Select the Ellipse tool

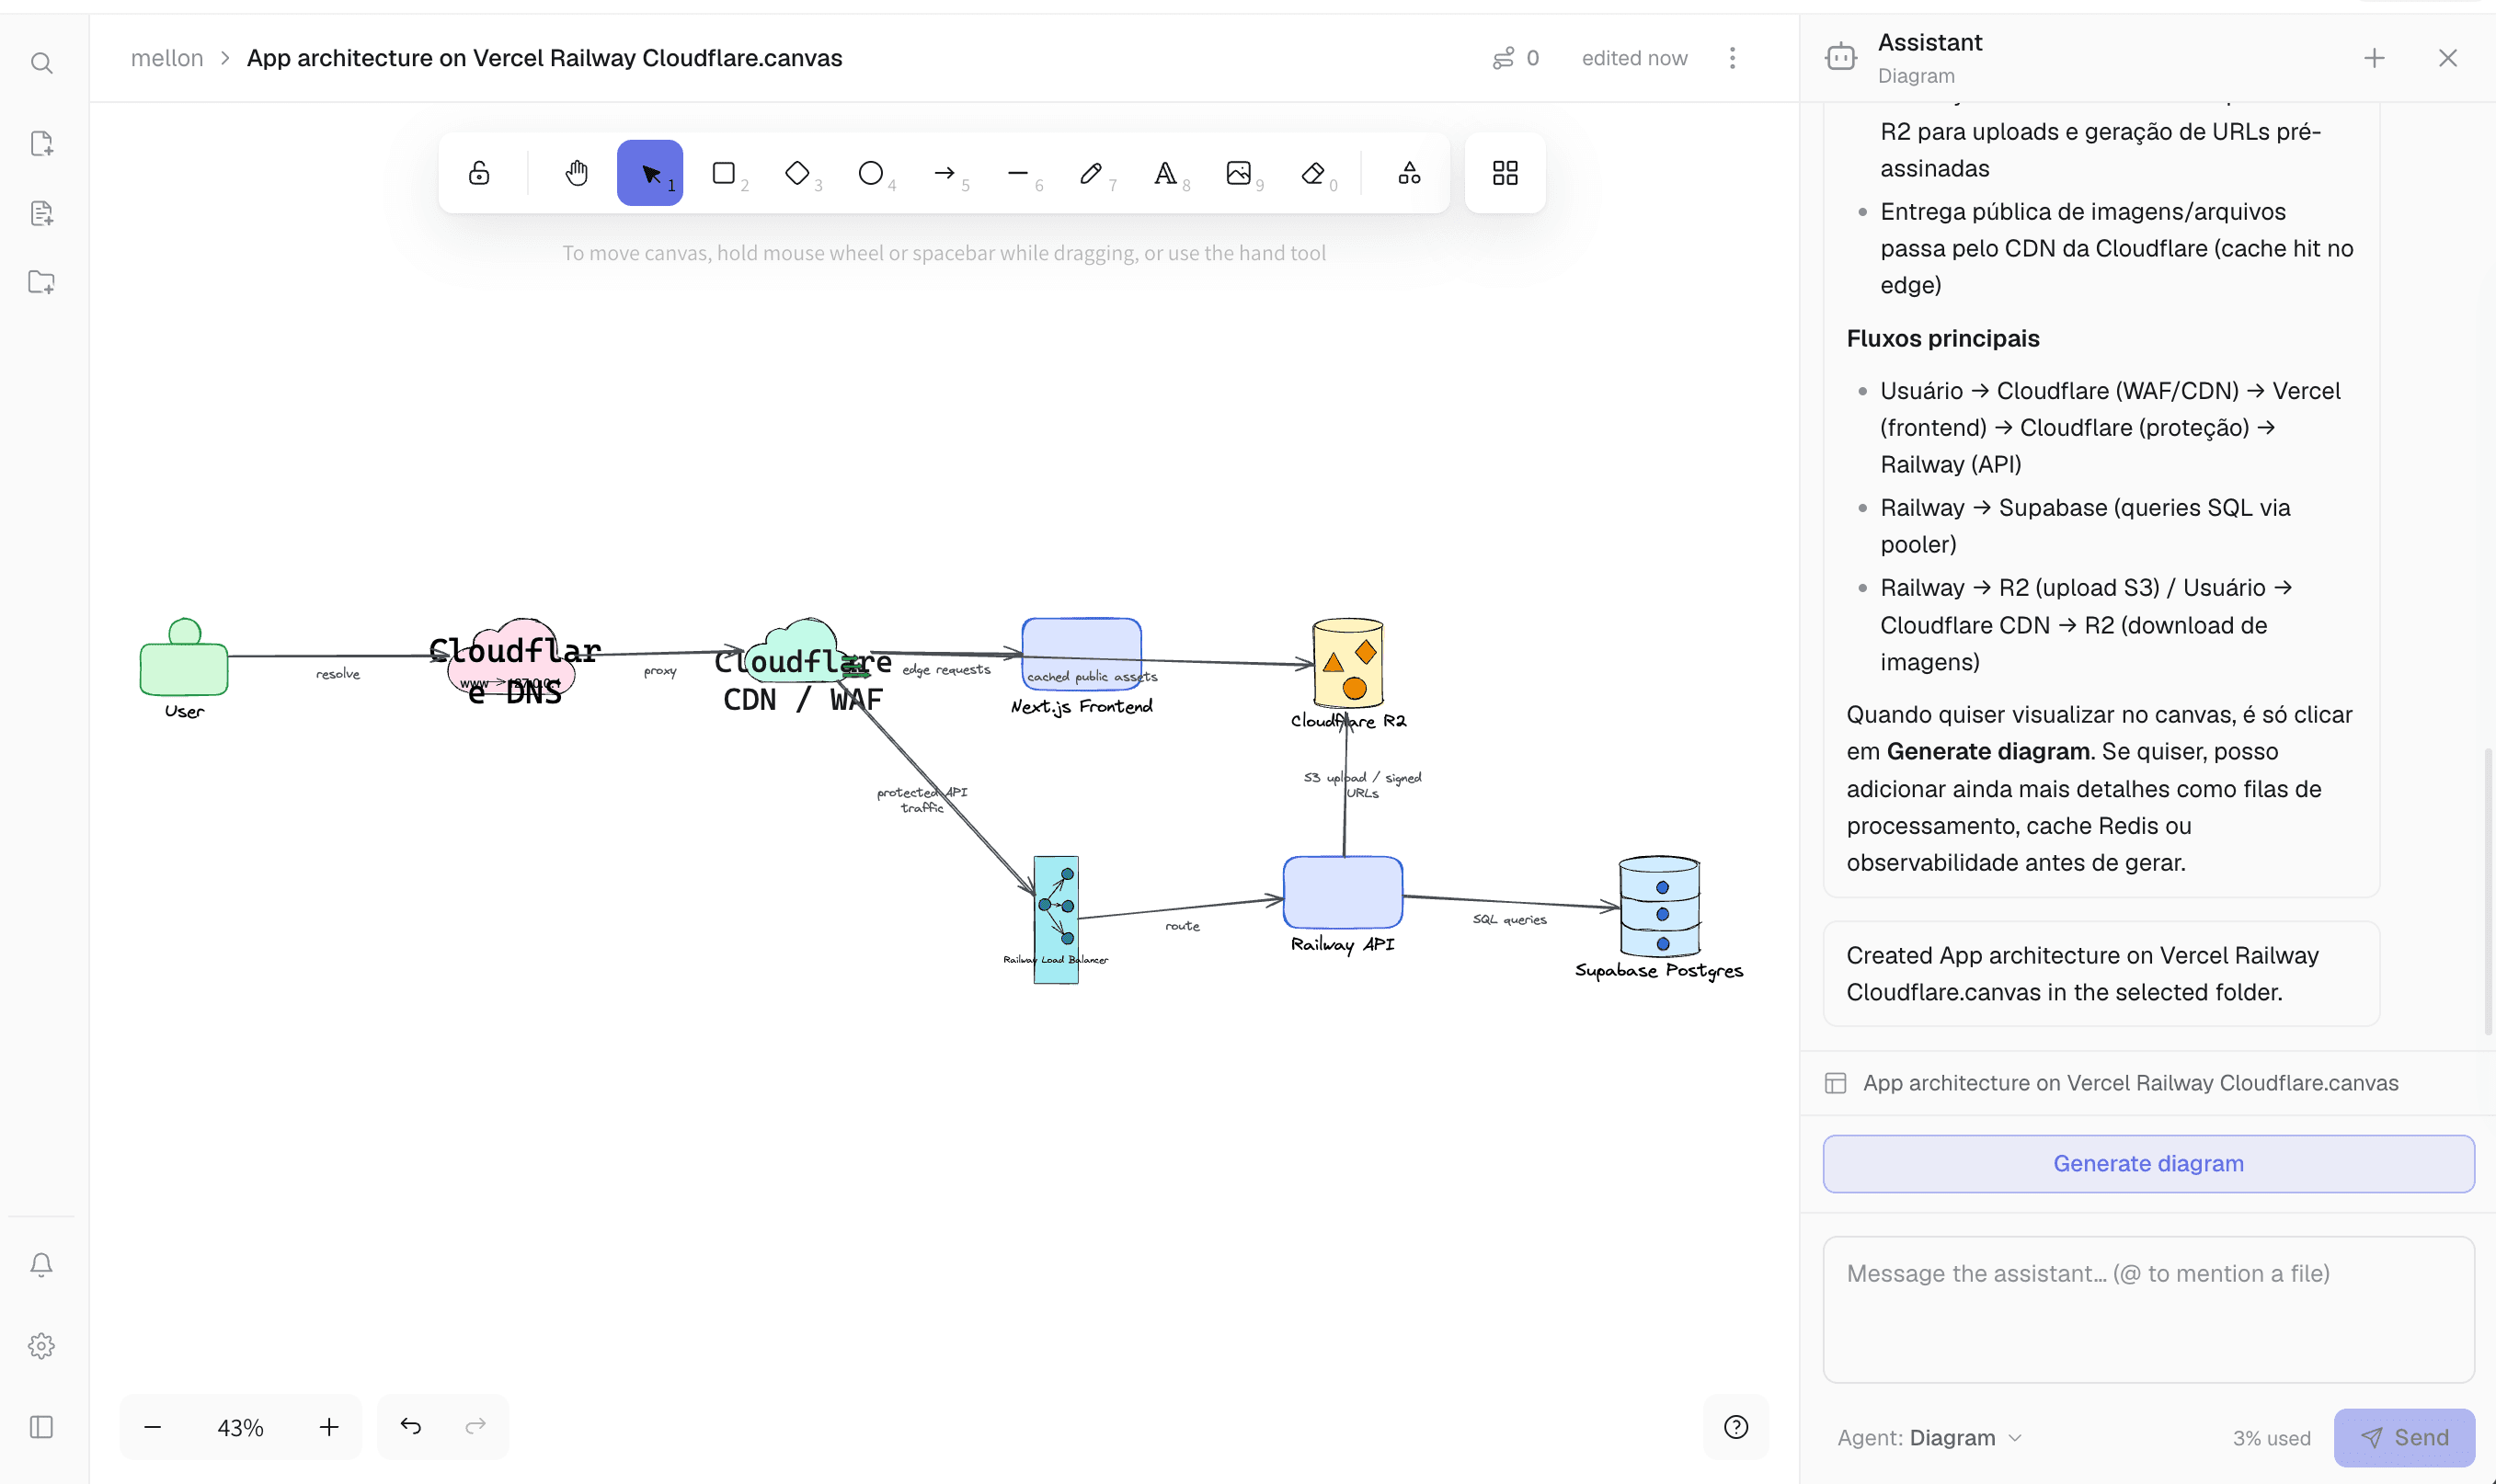[x=871, y=173]
